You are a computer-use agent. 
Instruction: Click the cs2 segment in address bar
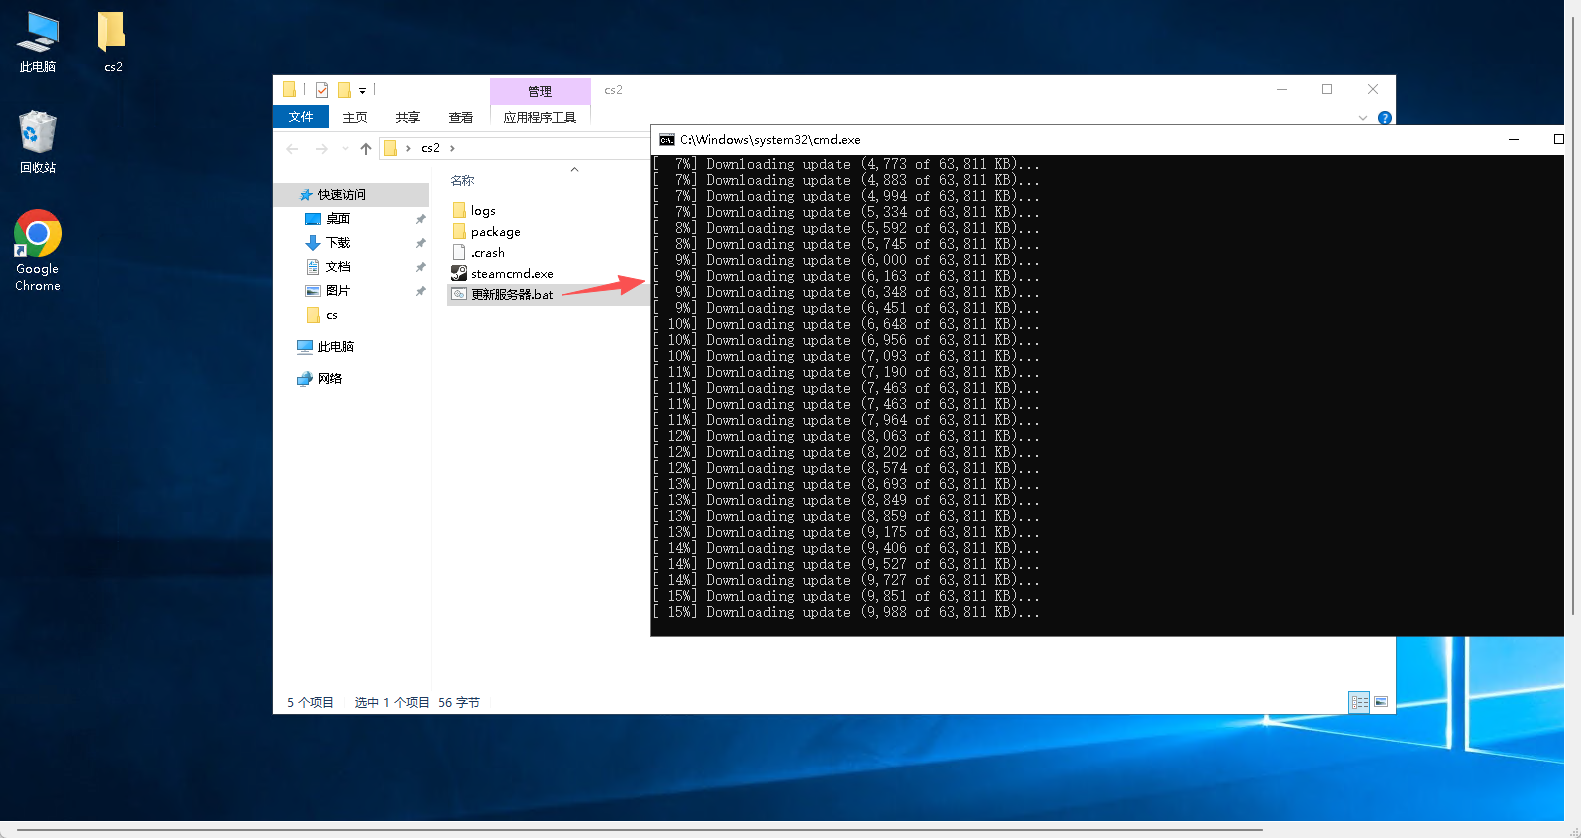(430, 148)
